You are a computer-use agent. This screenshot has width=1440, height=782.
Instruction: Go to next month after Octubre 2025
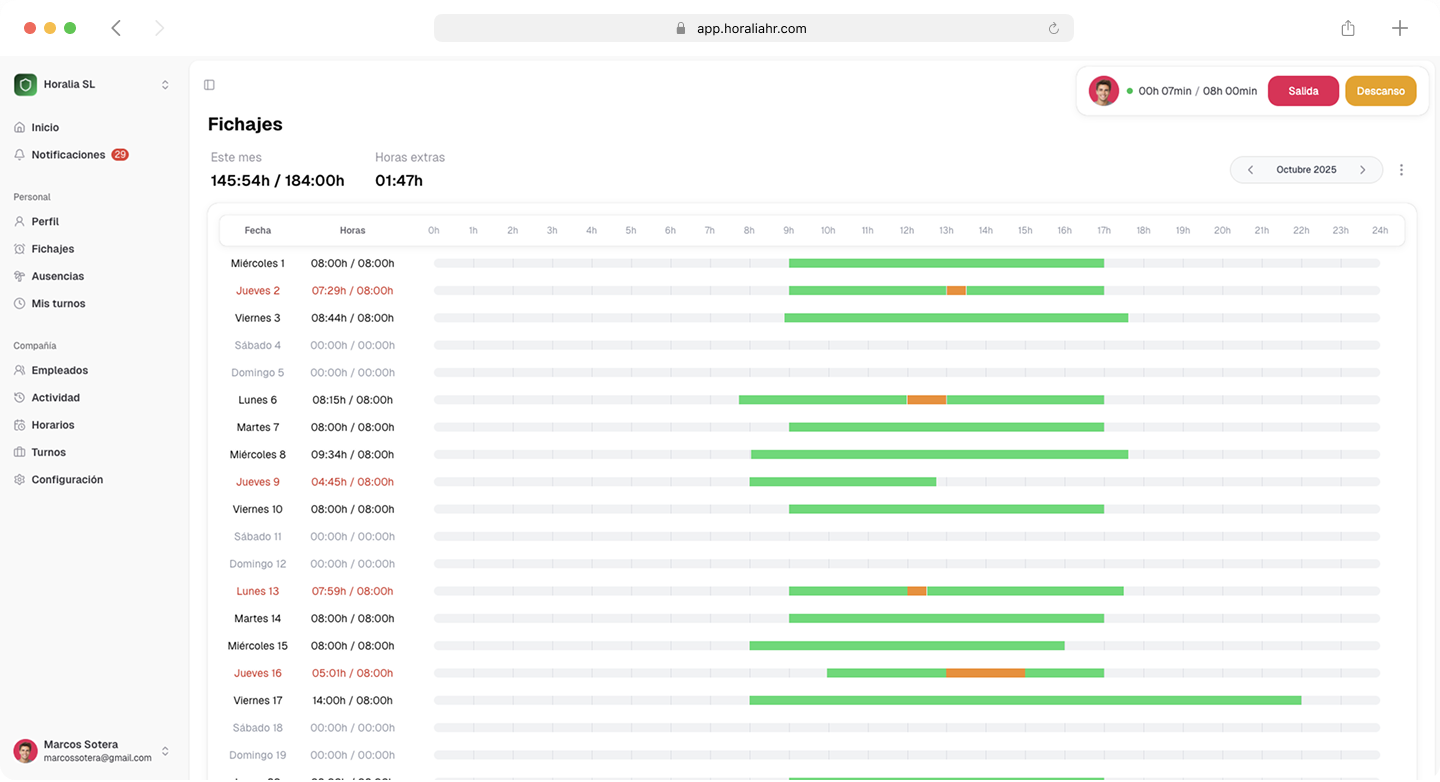coord(1362,170)
